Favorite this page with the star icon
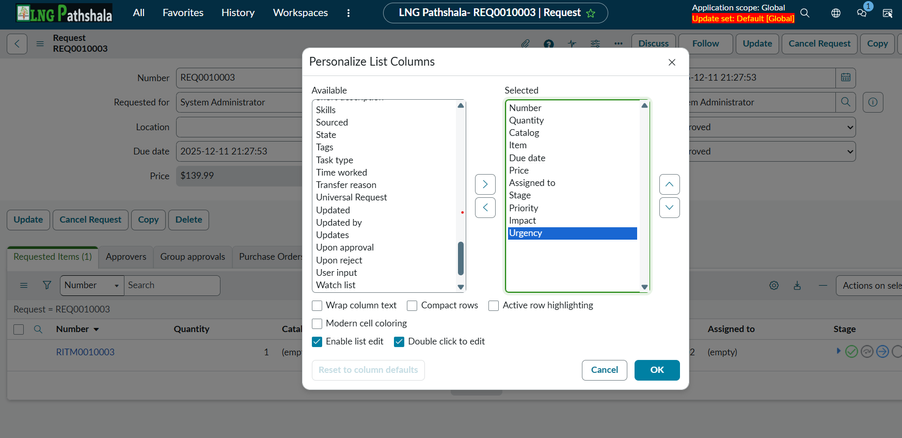This screenshot has height=438, width=902. [x=590, y=13]
